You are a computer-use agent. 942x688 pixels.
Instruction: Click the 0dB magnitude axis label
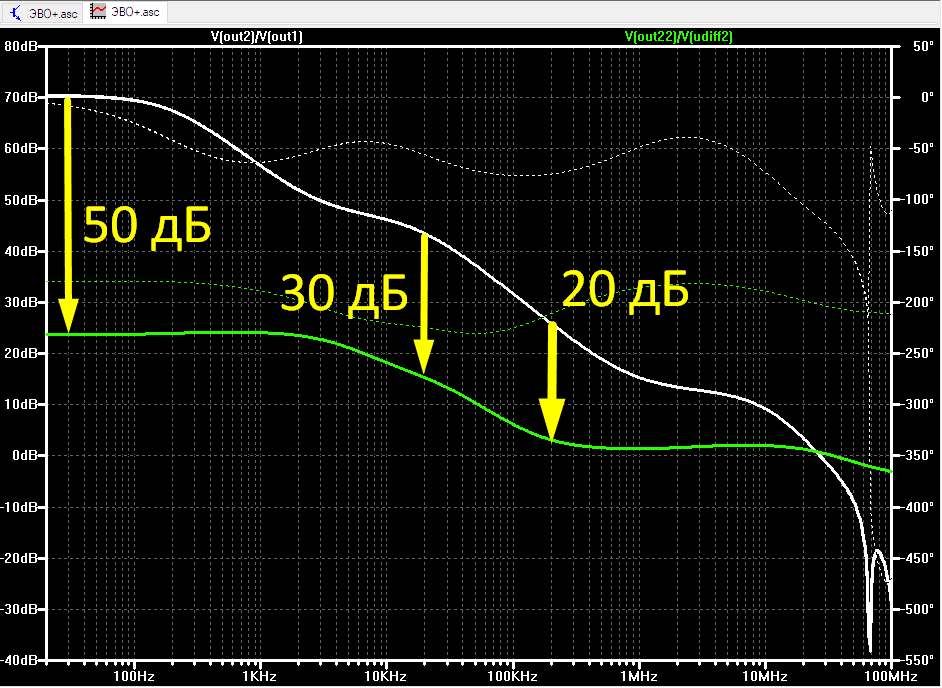[x=25, y=455]
